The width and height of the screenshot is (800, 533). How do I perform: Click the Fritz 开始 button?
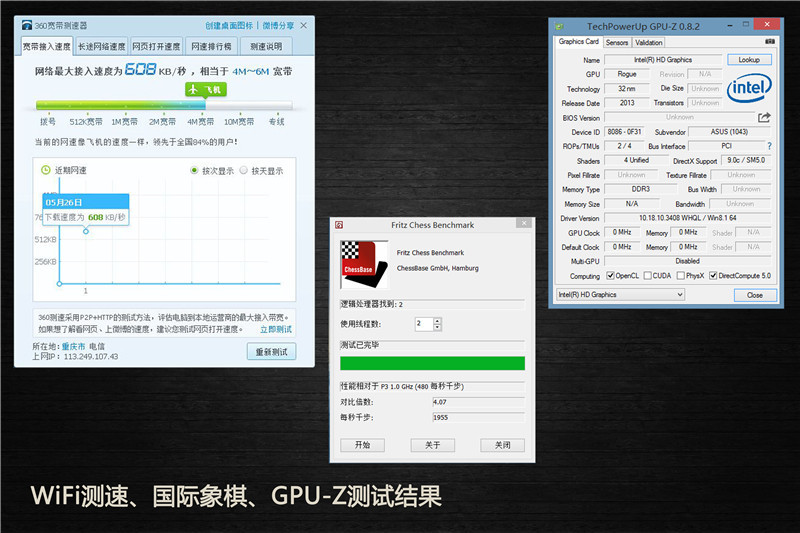tap(362, 445)
